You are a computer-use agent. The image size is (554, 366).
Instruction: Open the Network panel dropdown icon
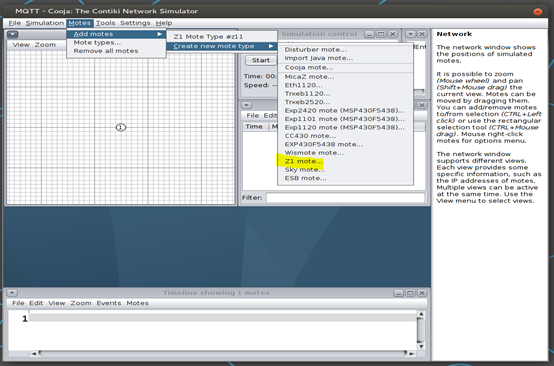click(x=12, y=34)
